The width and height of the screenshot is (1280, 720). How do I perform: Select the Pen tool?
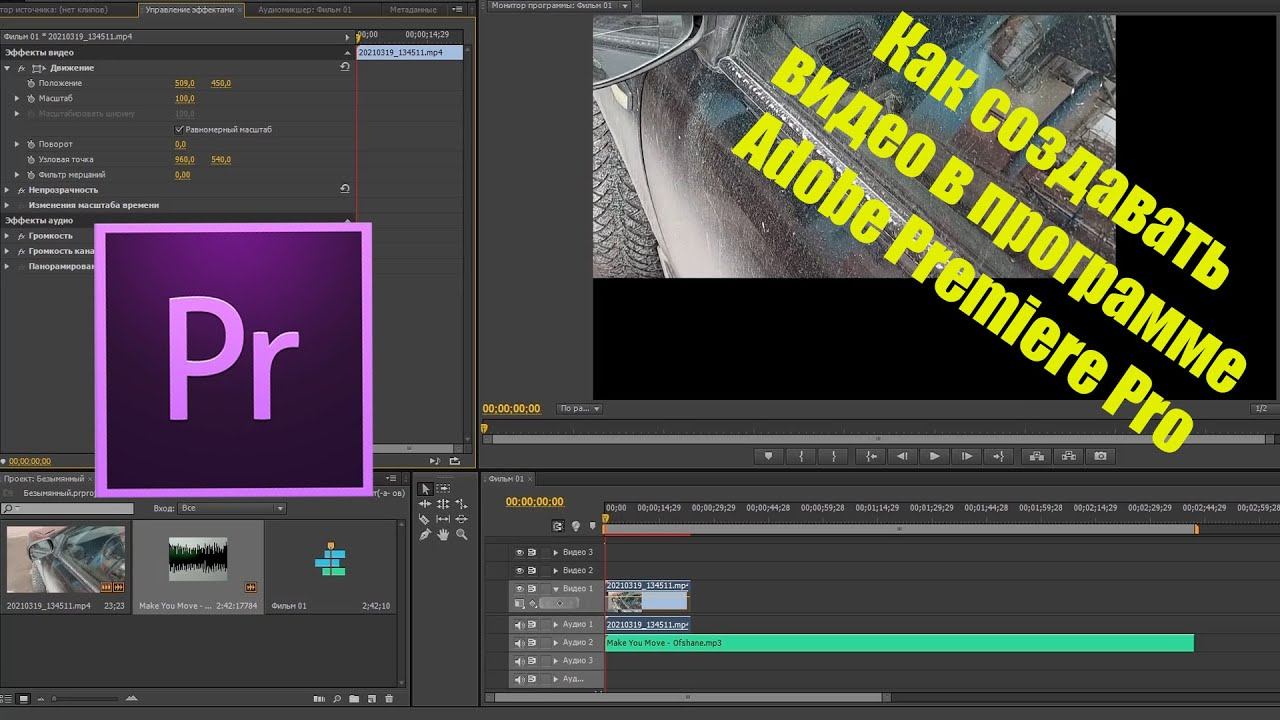425,535
